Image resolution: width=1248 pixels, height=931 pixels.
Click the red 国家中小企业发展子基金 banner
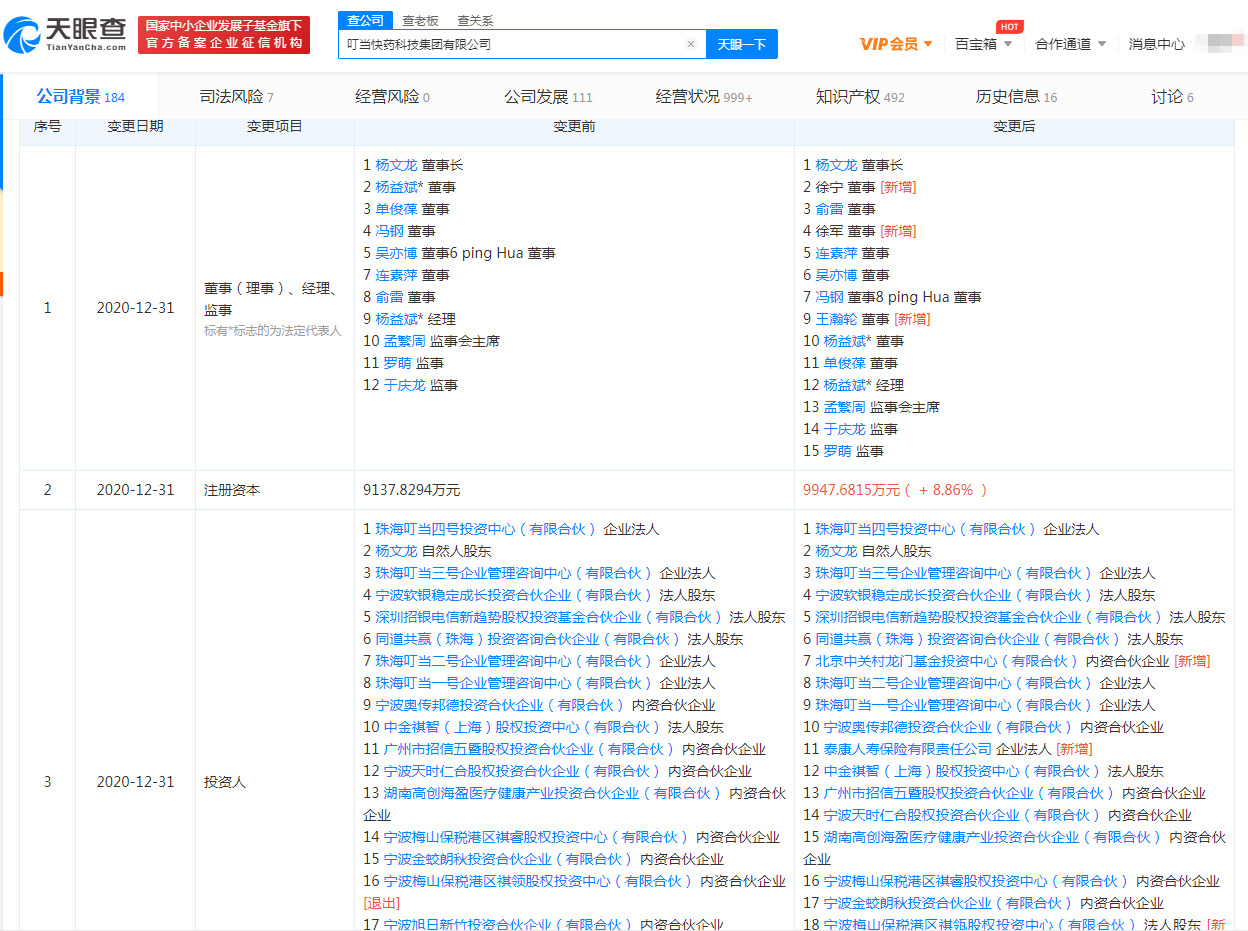coord(224,35)
